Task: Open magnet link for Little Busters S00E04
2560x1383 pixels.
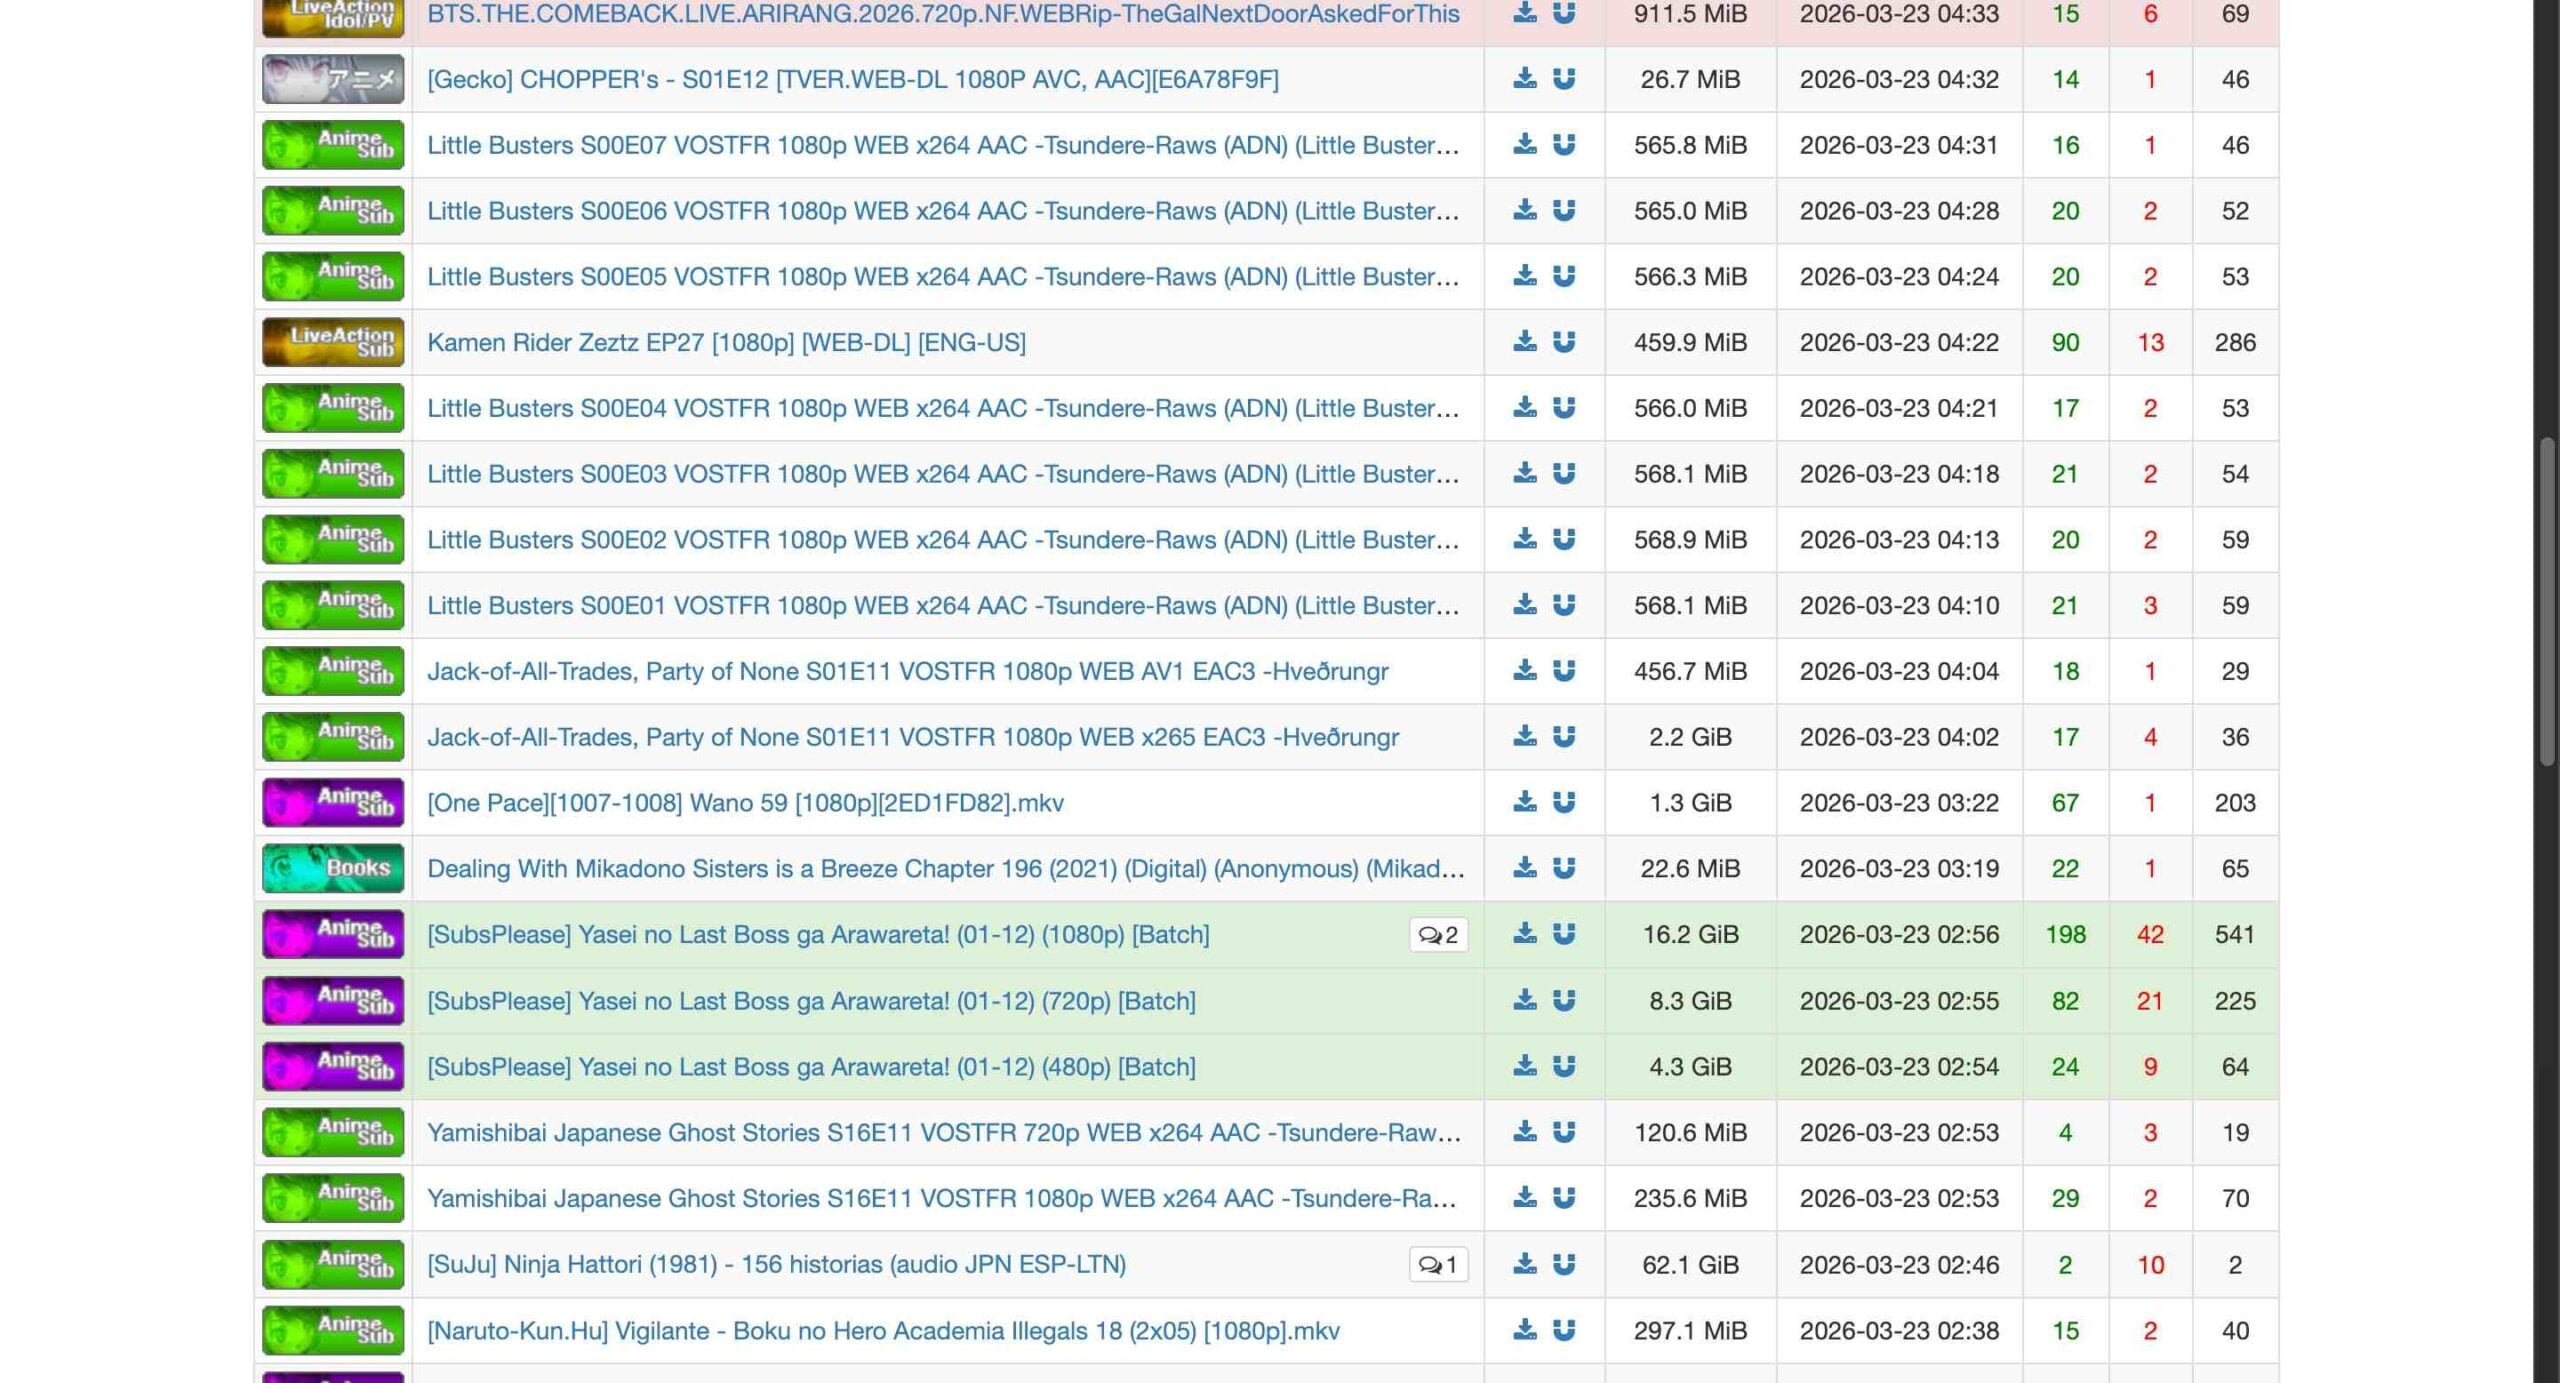Action: (x=1564, y=408)
